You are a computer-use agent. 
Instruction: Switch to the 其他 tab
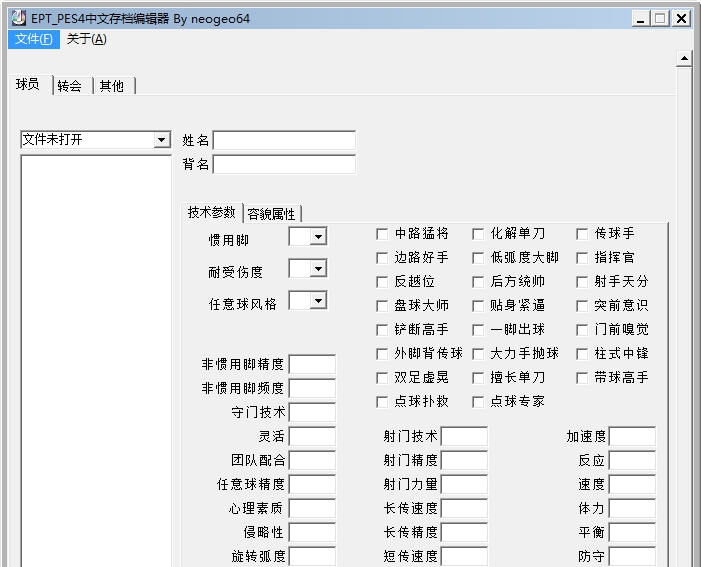(112, 86)
